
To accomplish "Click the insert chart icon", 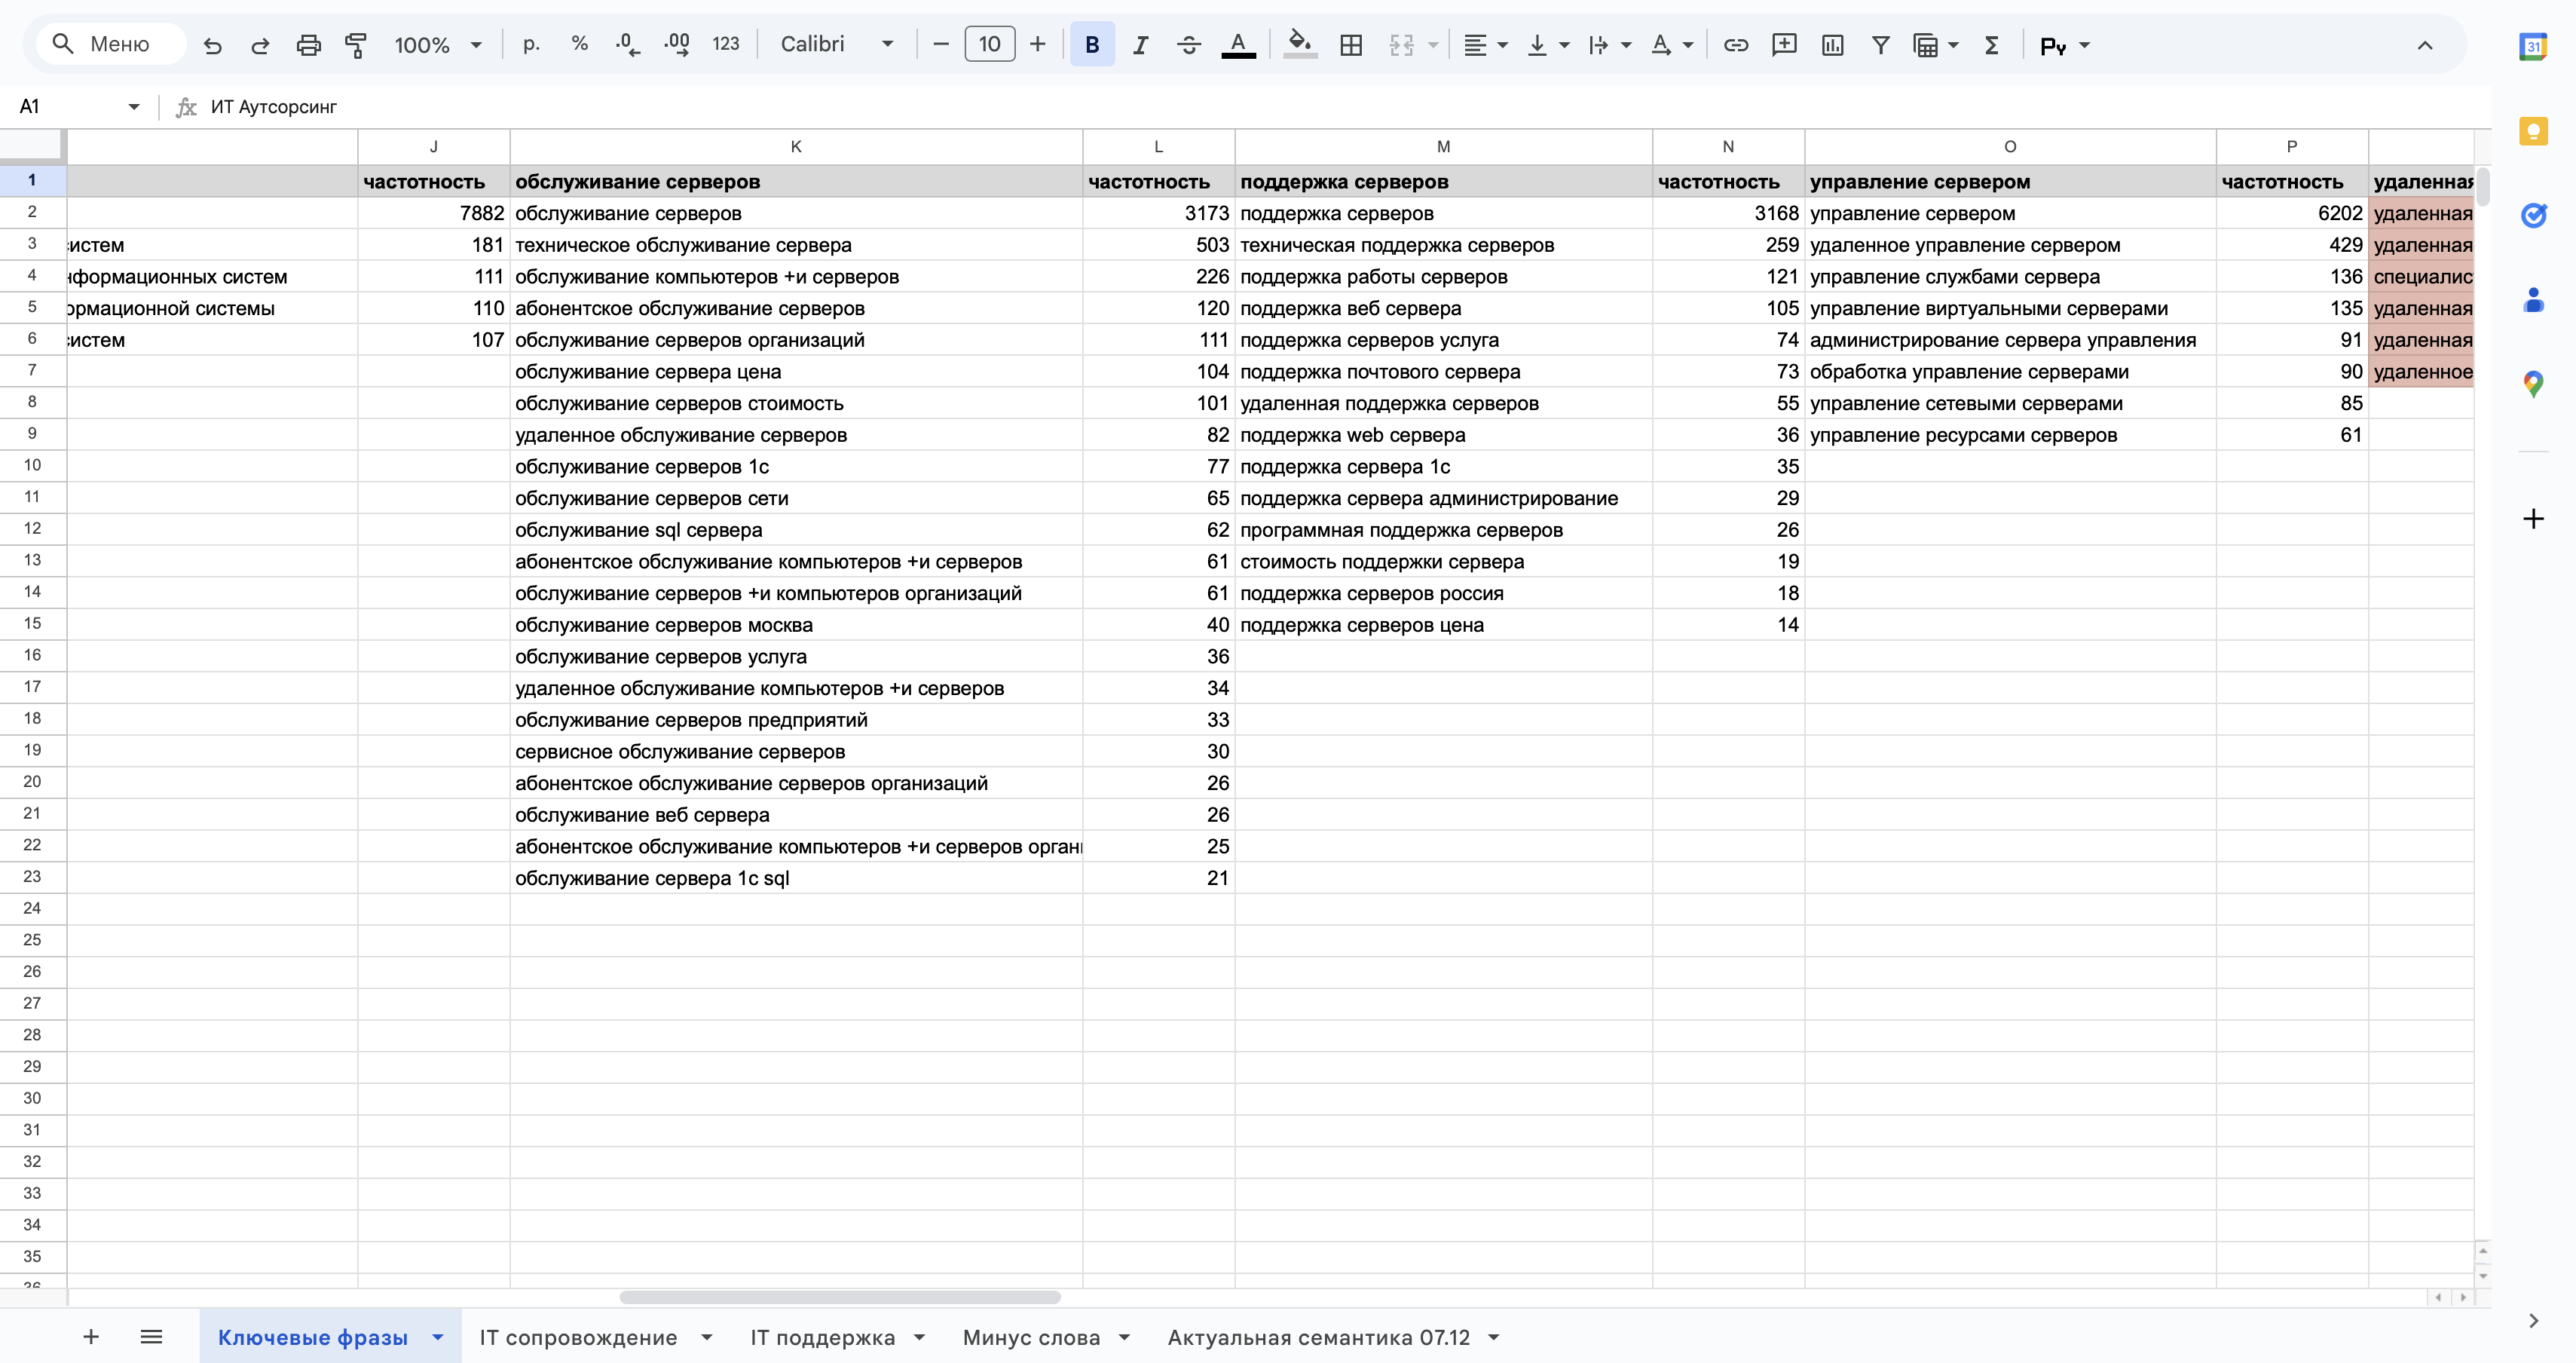I will [1832, 45].
